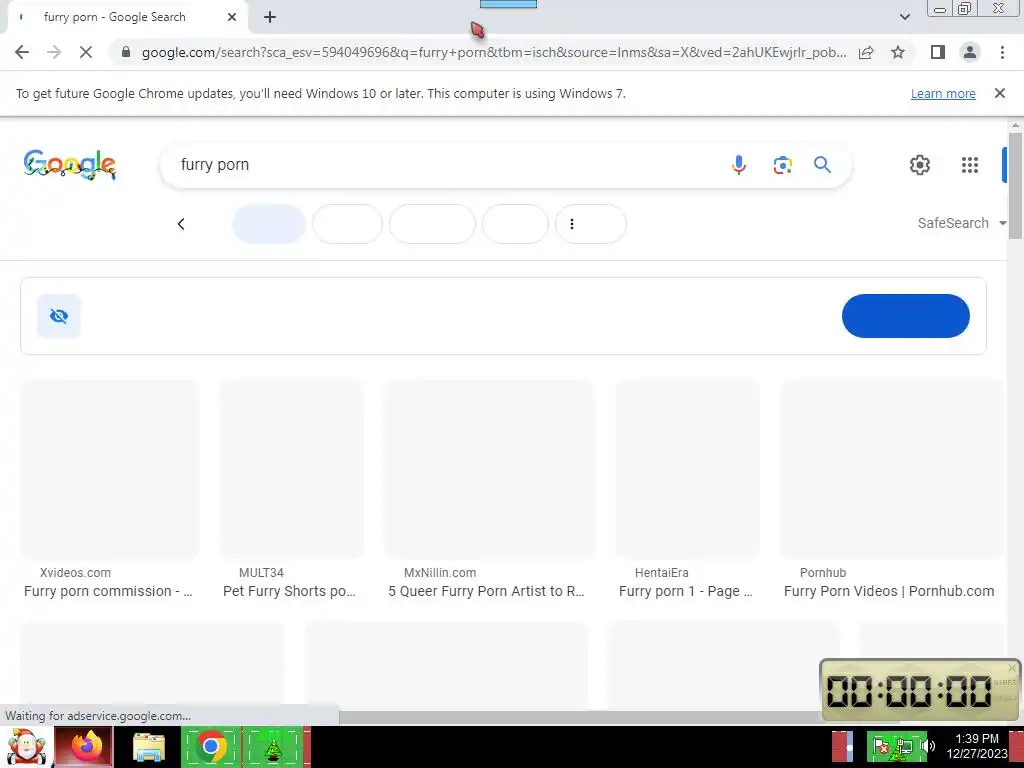Image resolution: width=1024 pixels, height=768 pixels.
Task: Click the Pornhub source label
Action: coord(823,573)
